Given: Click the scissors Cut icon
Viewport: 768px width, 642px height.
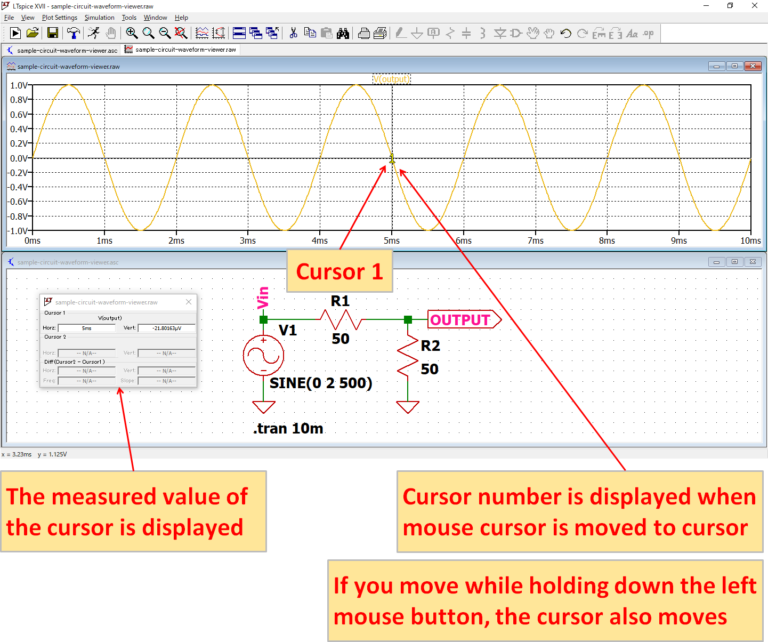Looking at the screenshot, I should tap(293, 33).
